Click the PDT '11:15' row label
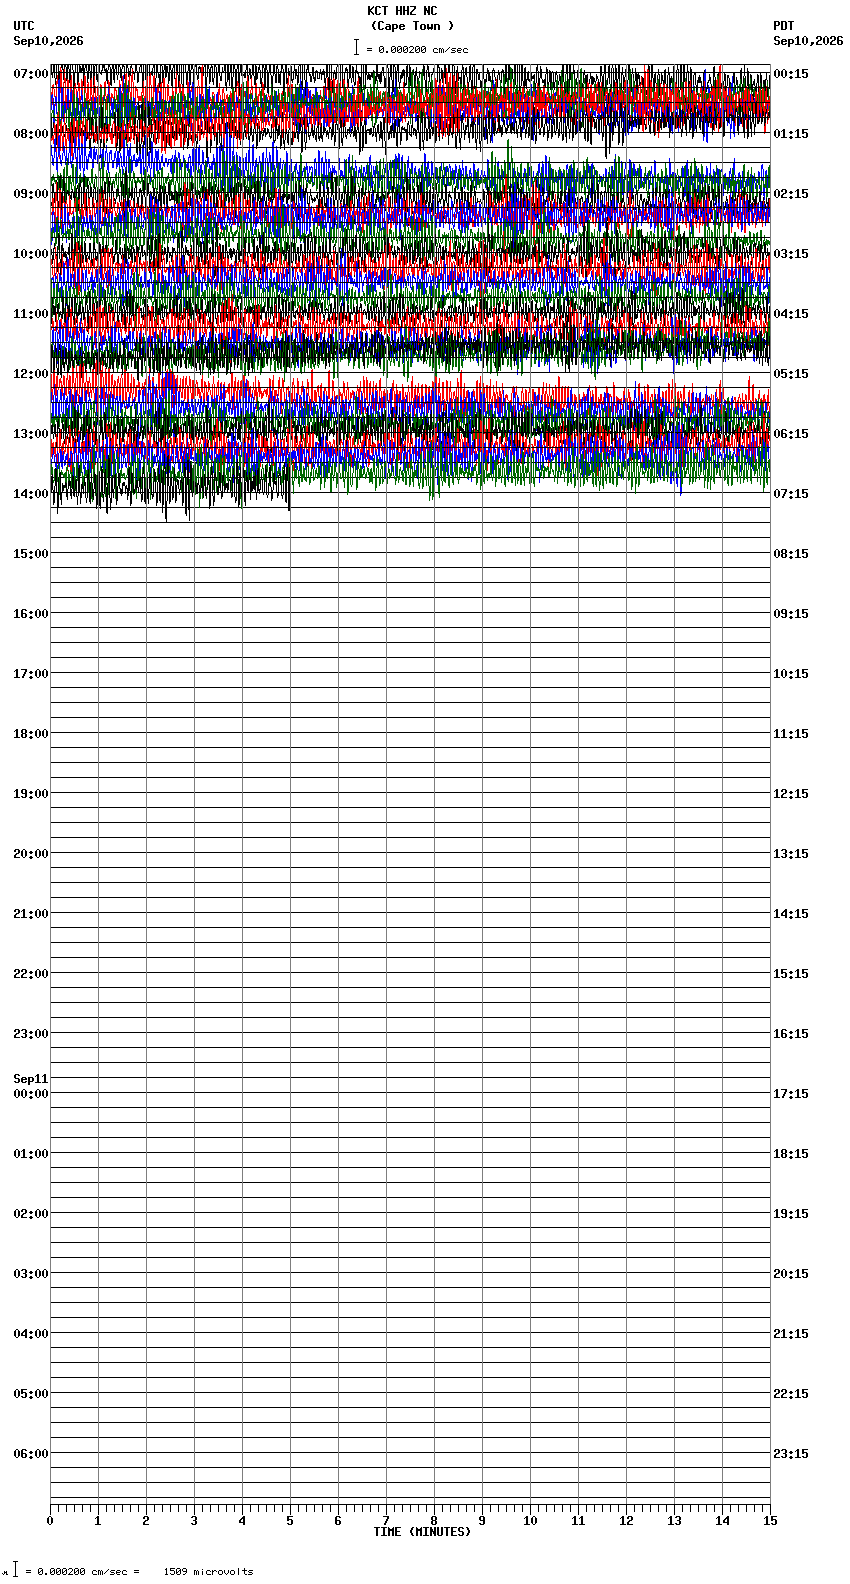The image size is (850, 1584). (x=791, y=734)
